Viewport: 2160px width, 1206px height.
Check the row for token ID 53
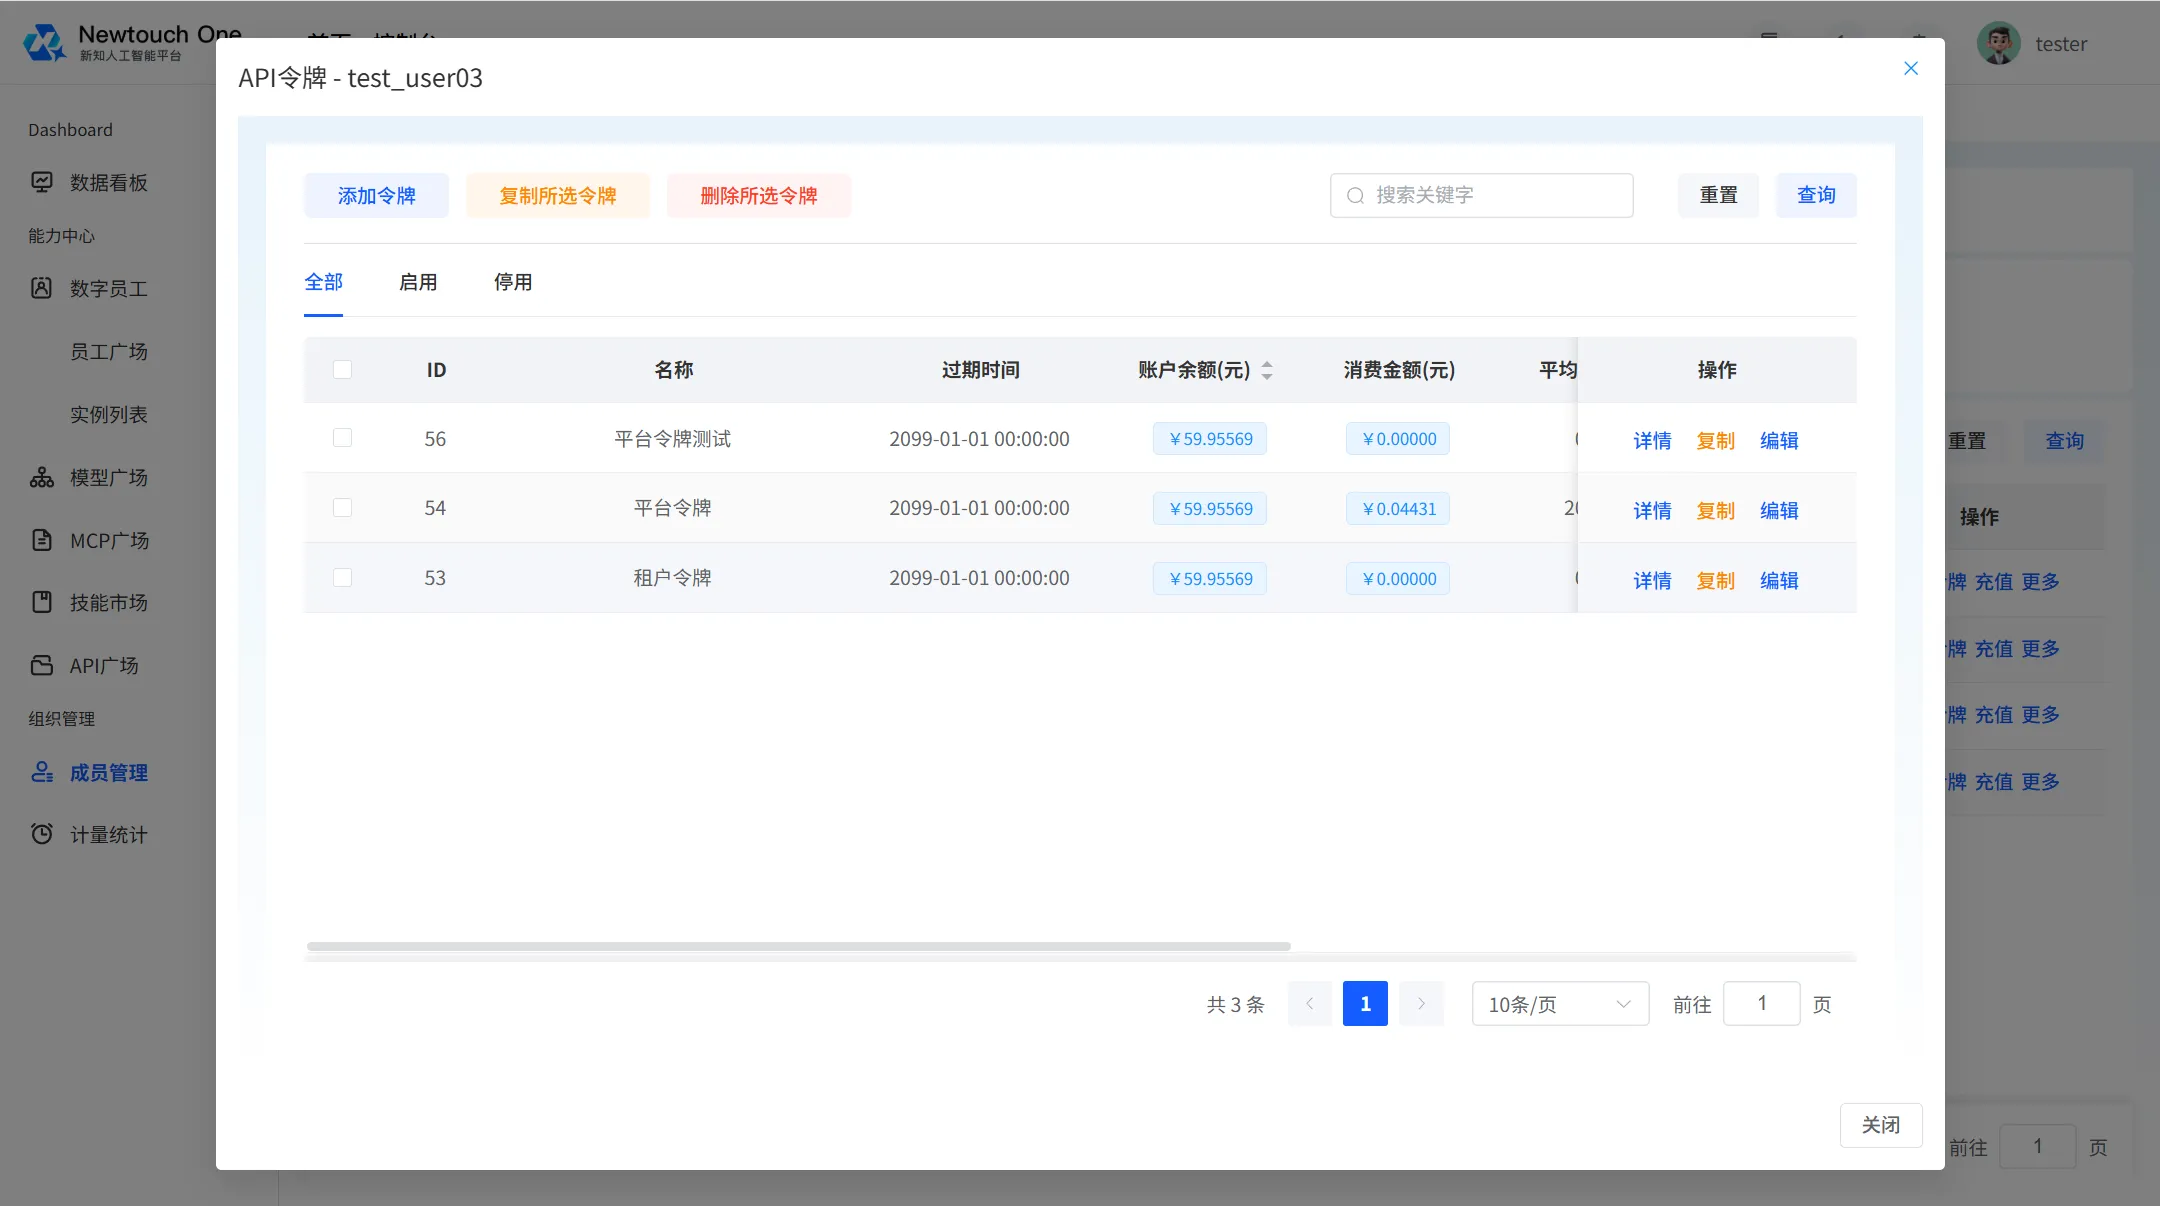[342, 577]
